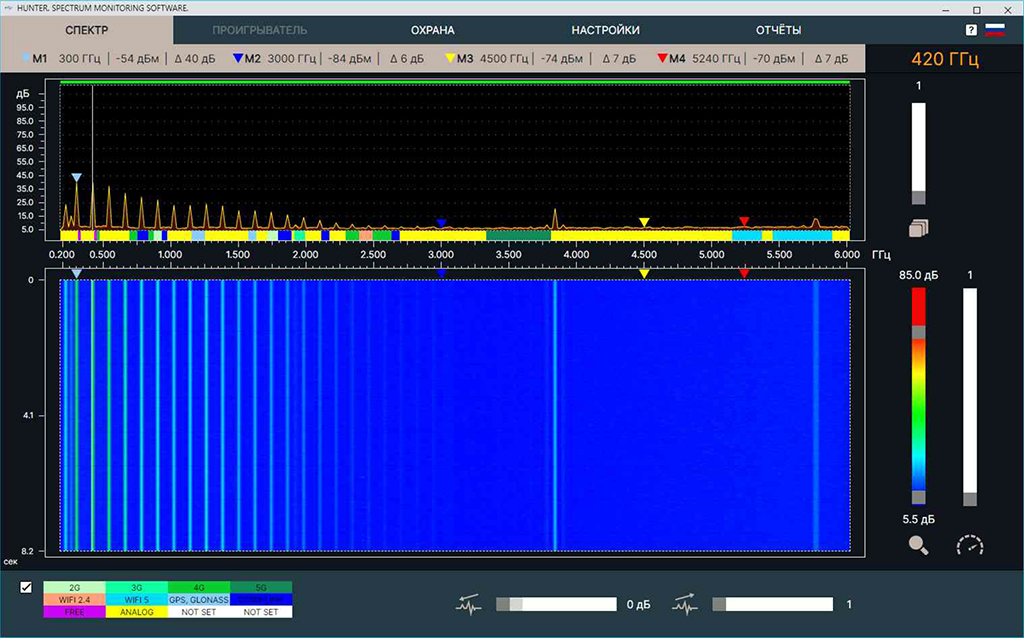
Task: Click the color scale upper handle near 85.0 дБ
Action: [918, 332]
